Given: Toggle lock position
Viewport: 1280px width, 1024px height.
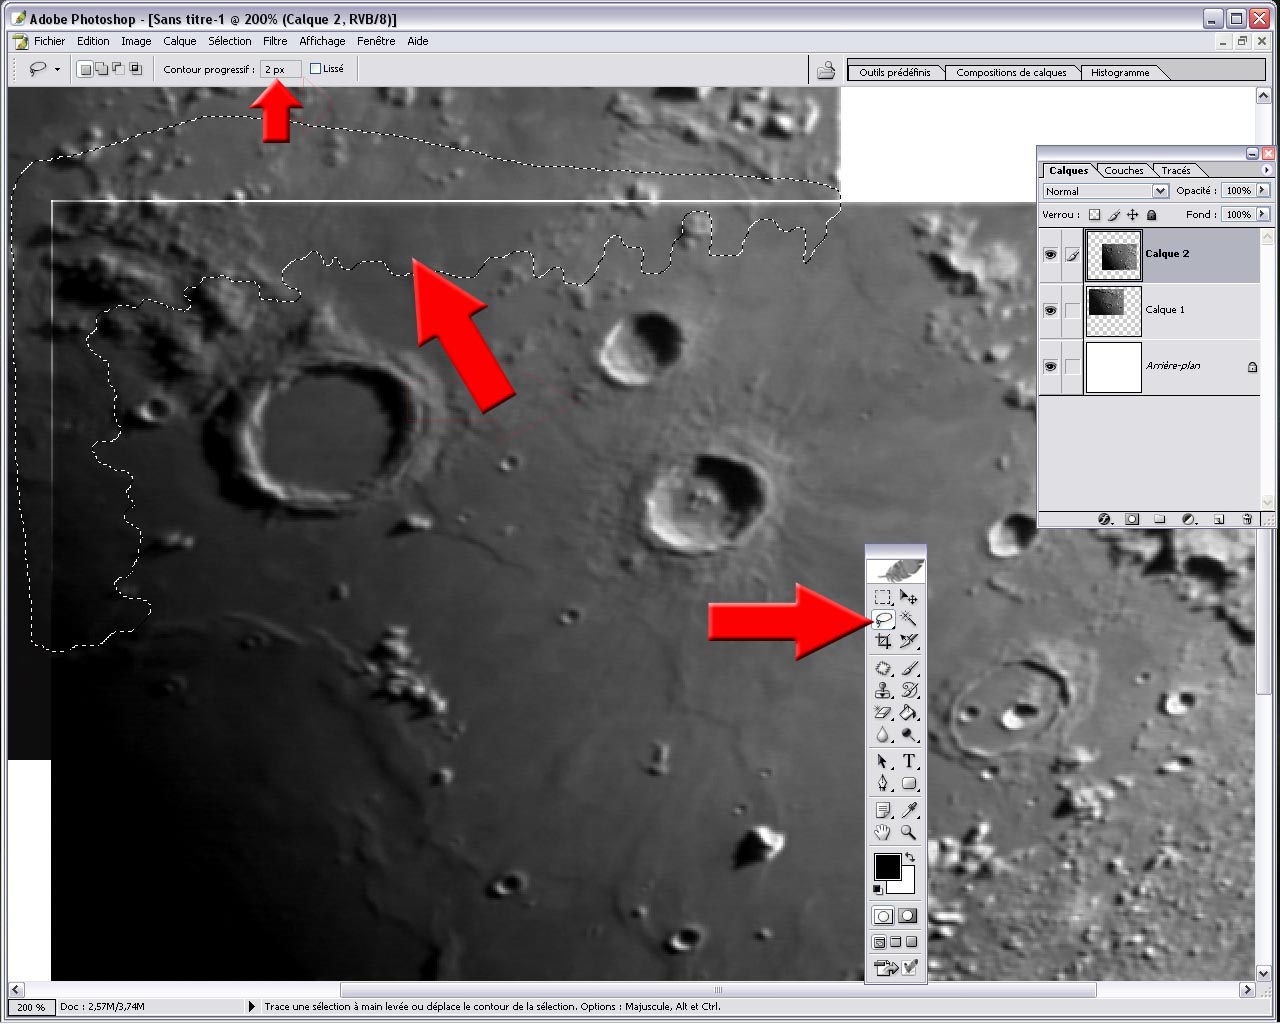Looking at the screenshot, I should 1132,215.
